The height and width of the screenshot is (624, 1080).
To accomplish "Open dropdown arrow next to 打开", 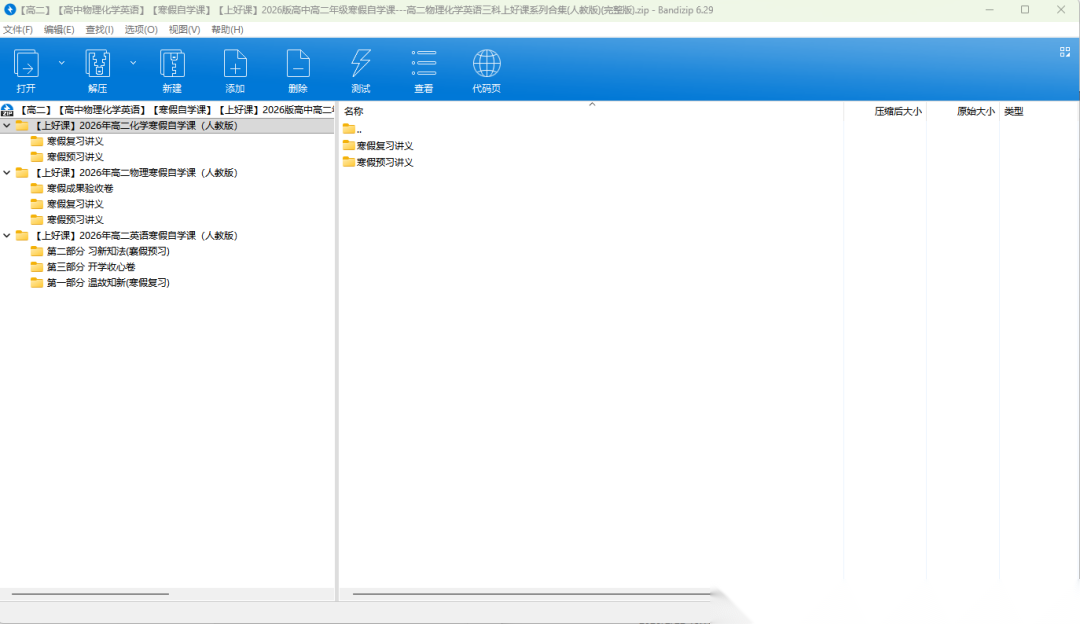I will click(x=61, y=62).
